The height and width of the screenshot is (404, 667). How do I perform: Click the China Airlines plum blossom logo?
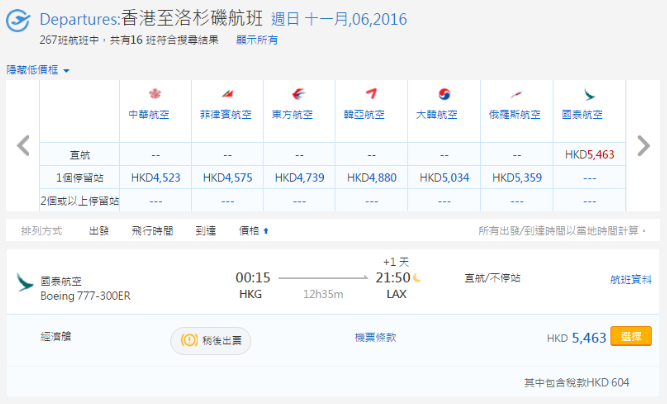[155, 94]
